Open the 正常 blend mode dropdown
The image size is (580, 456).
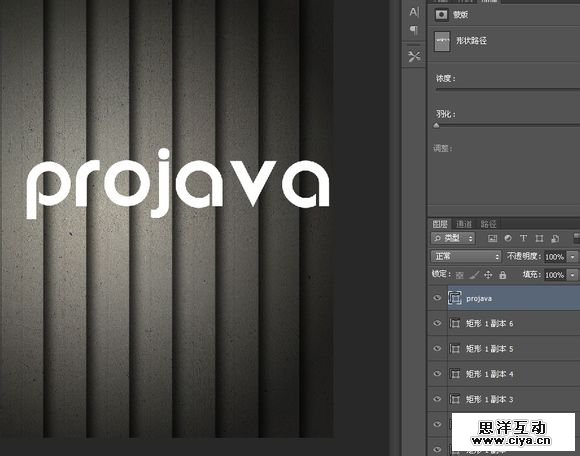pos(466,256)
